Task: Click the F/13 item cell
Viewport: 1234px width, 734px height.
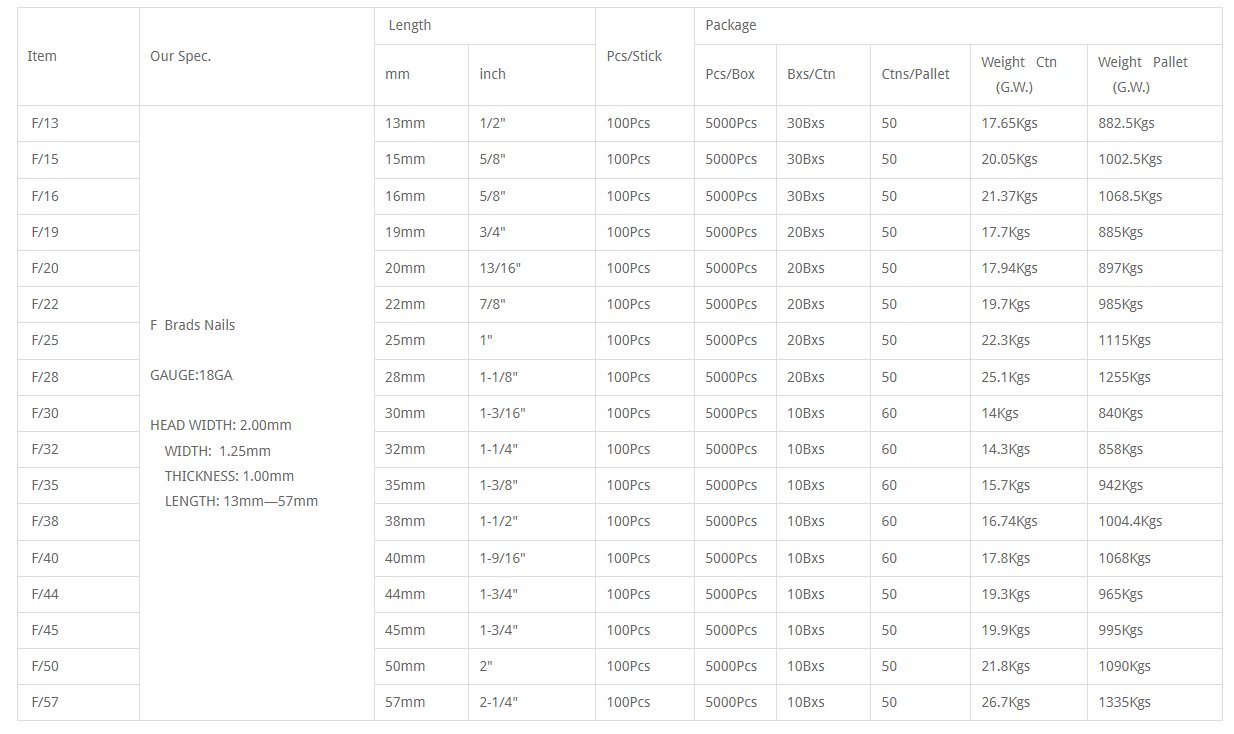Action: click(x=78, y=123)
